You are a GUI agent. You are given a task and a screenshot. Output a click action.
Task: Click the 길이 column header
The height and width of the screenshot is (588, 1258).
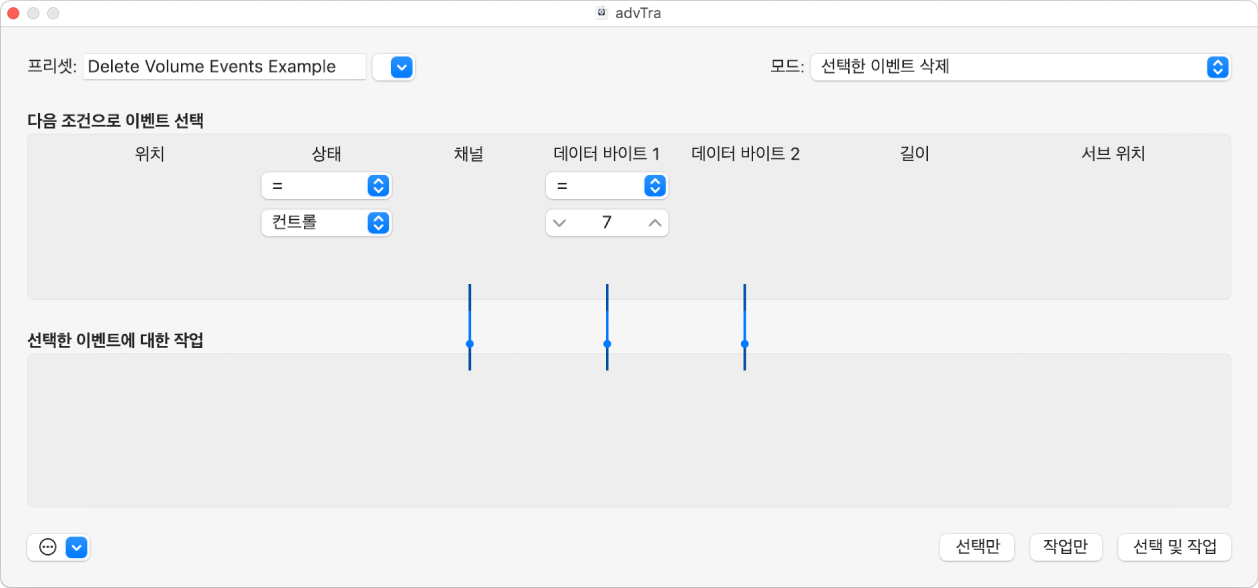coord(915,154)
